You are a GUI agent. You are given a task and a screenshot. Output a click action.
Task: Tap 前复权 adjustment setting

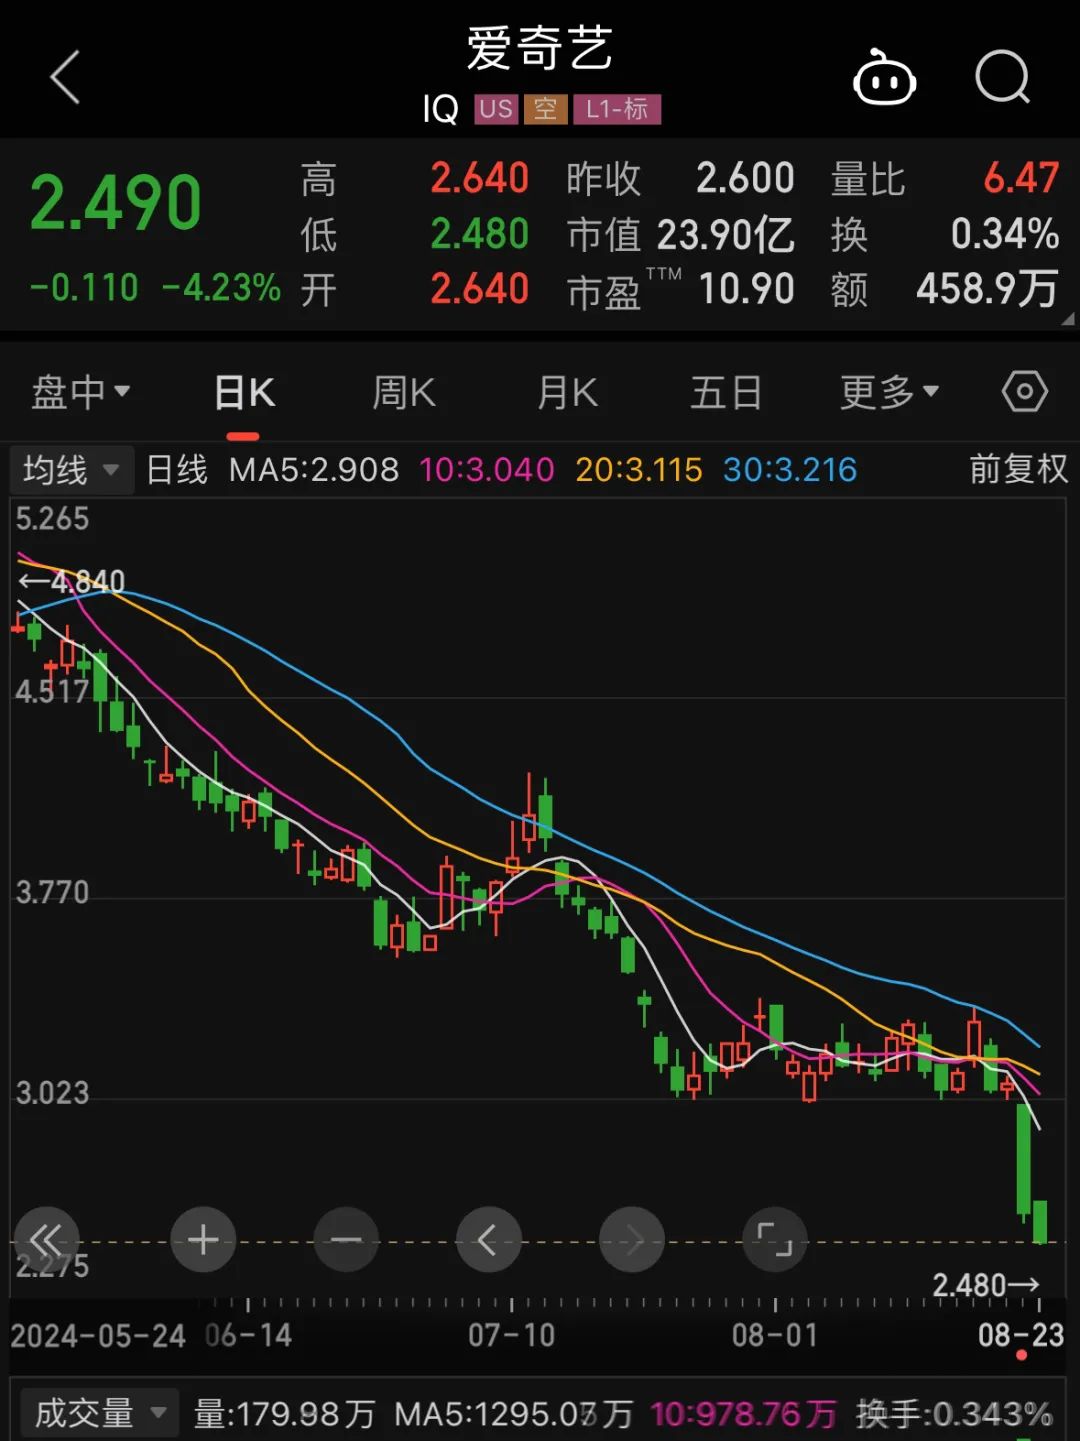pyautogui.click(x=1018, y=469)
